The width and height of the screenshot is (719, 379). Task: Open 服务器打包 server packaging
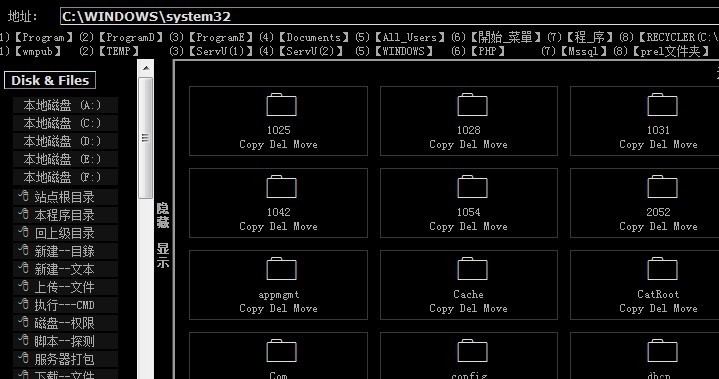pyautogui.click(x=66, y=359)
